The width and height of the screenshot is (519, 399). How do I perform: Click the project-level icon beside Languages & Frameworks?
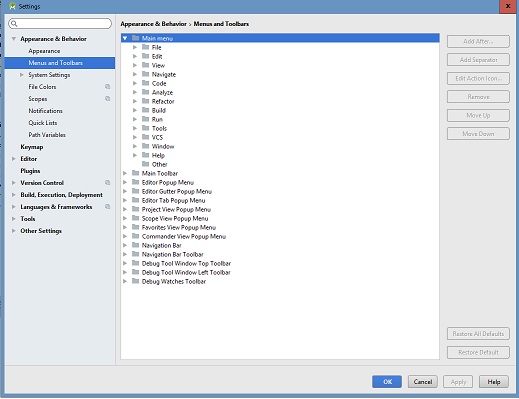tap(107, 207)
